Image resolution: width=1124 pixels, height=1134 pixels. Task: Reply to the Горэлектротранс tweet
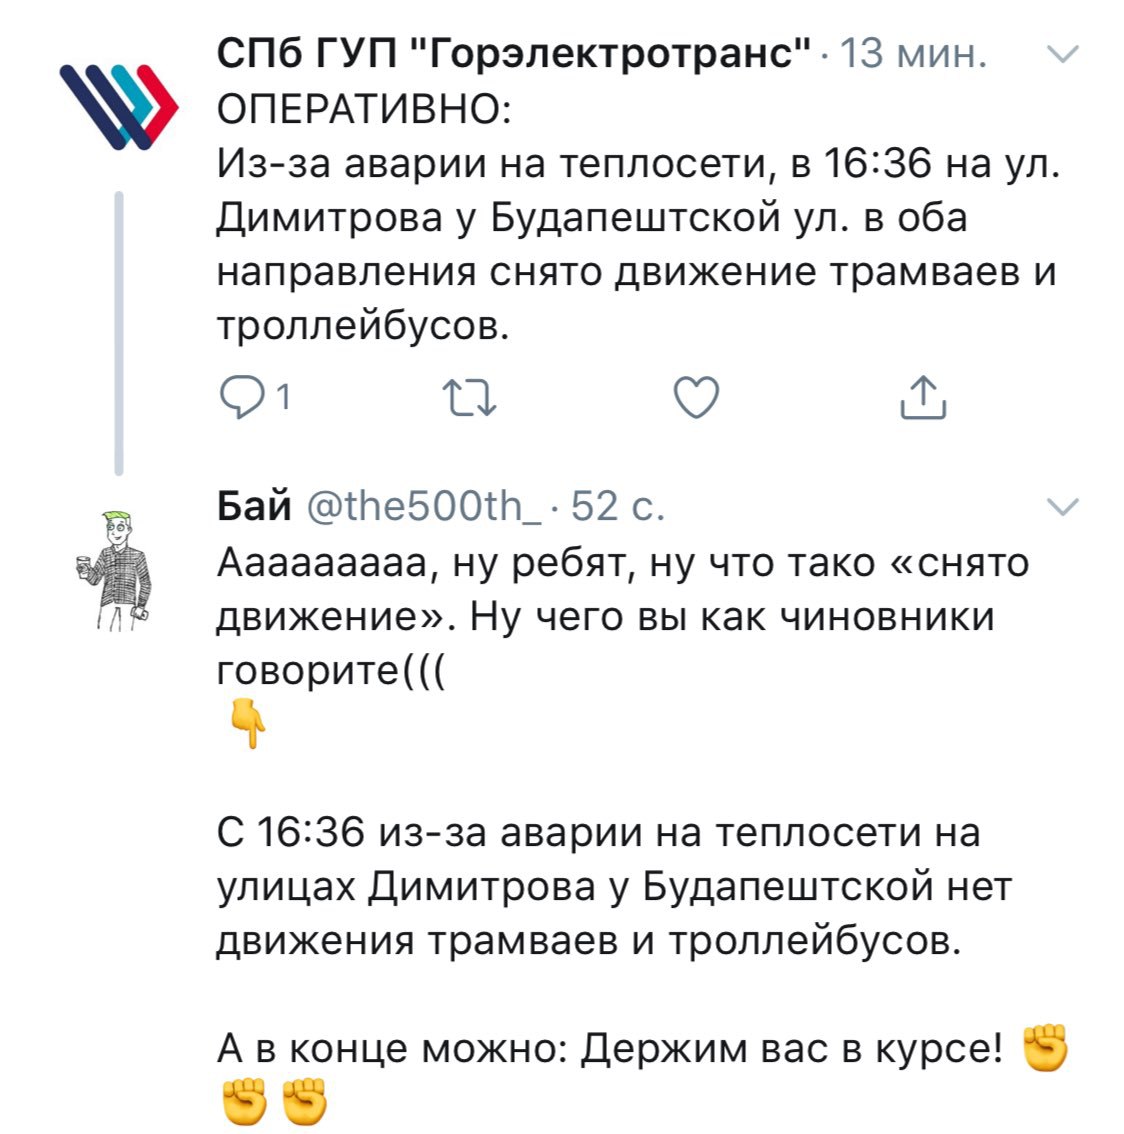pyautogui.click(x=240, y=398)
